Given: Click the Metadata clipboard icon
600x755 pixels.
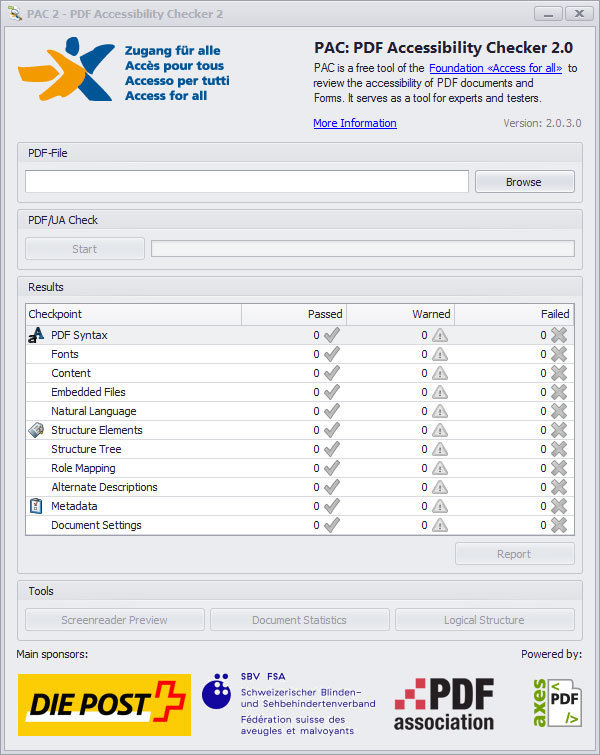Looking at the screenshot, I should pos(36,506).
